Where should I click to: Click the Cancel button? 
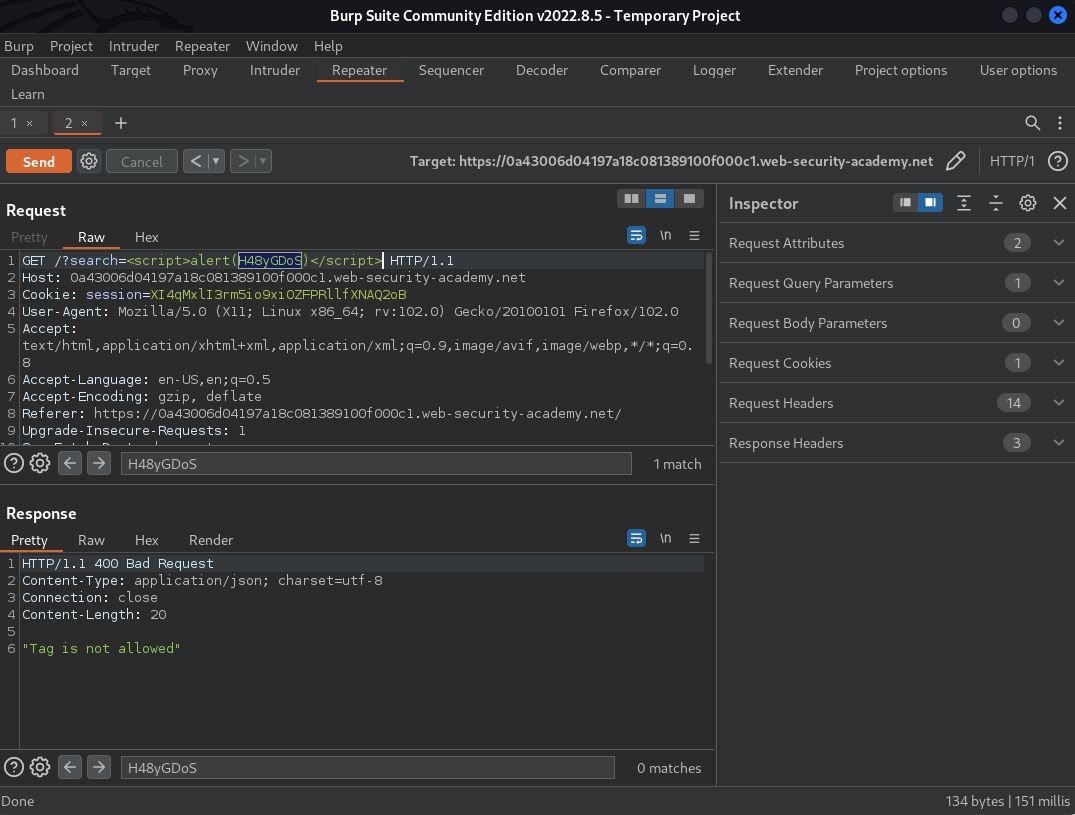[x=142, y=161]
